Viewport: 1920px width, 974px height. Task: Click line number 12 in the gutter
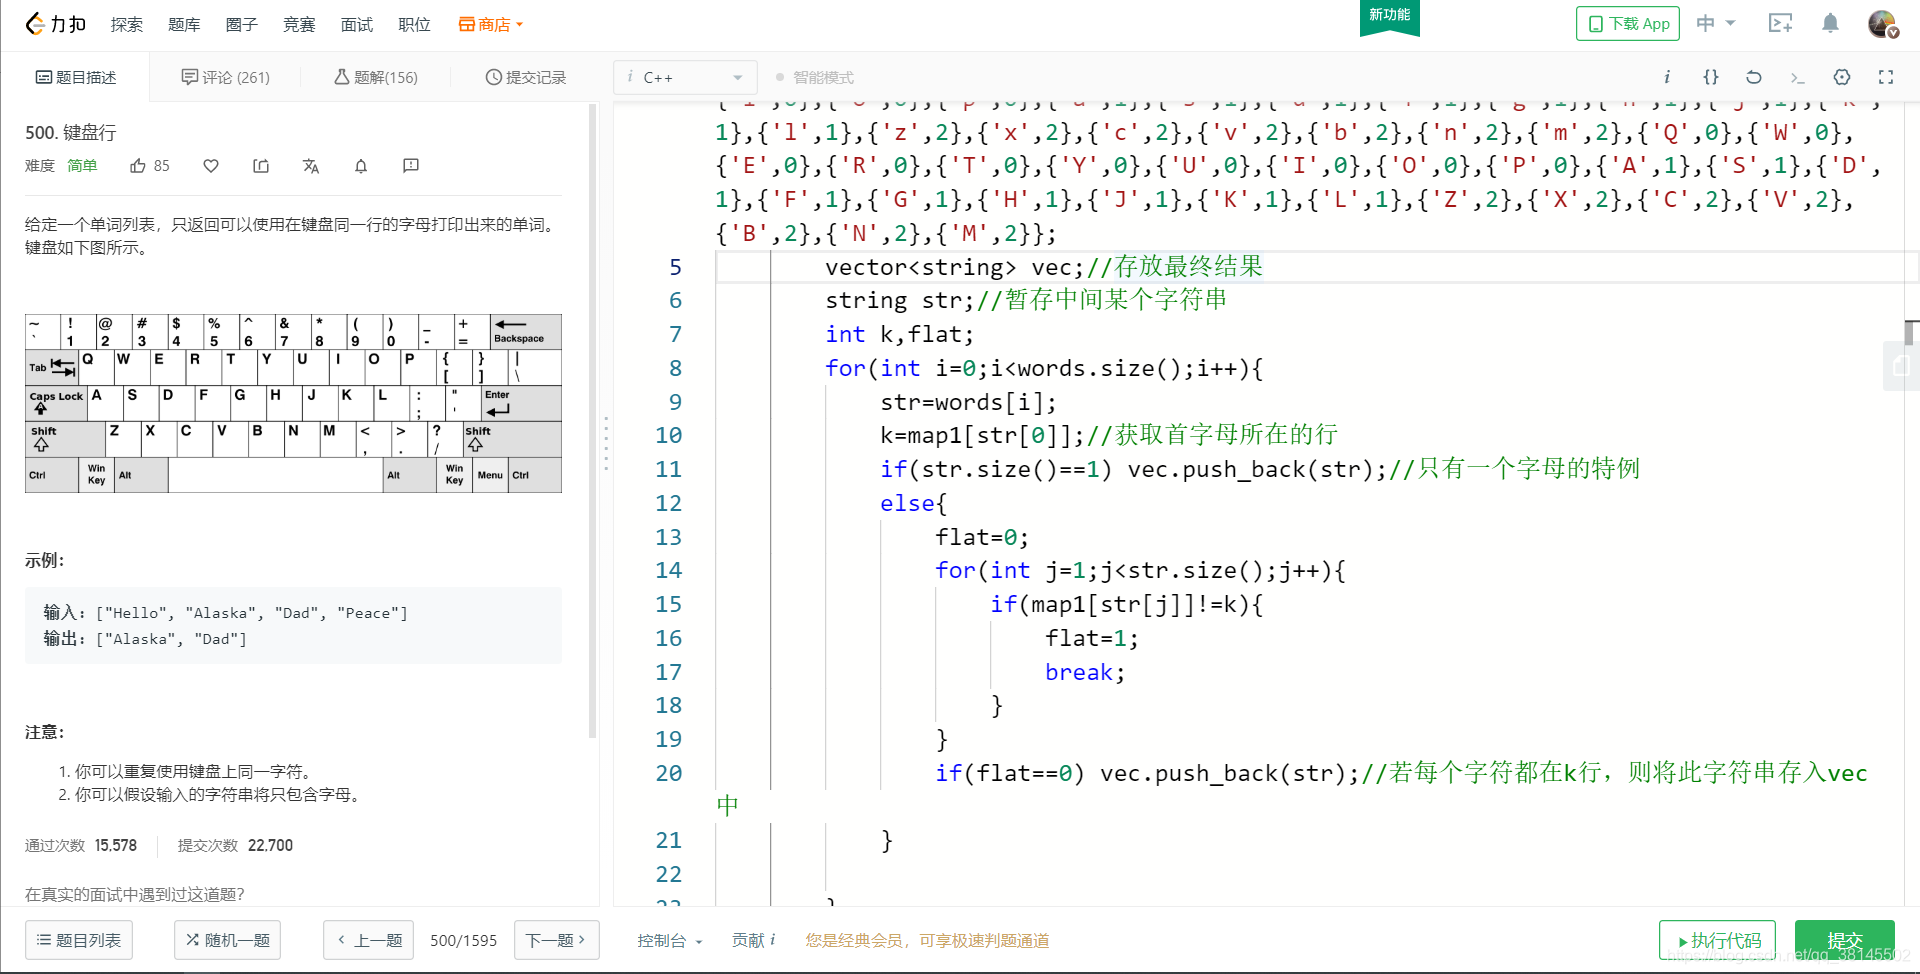(668, 503)
